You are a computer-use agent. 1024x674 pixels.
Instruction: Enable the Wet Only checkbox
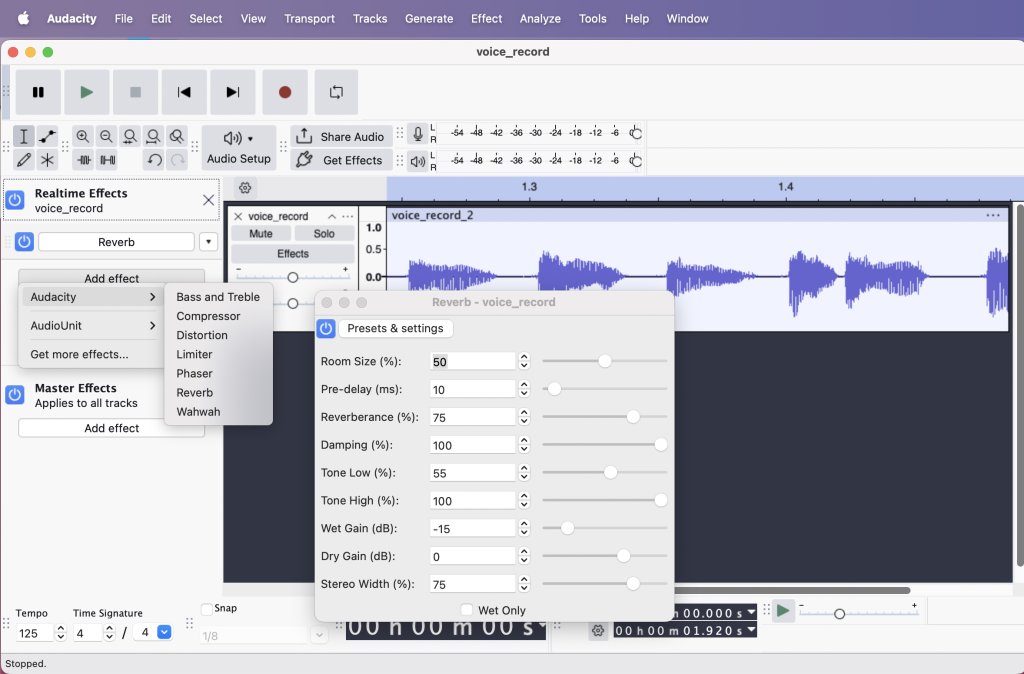tap(467, 610)
